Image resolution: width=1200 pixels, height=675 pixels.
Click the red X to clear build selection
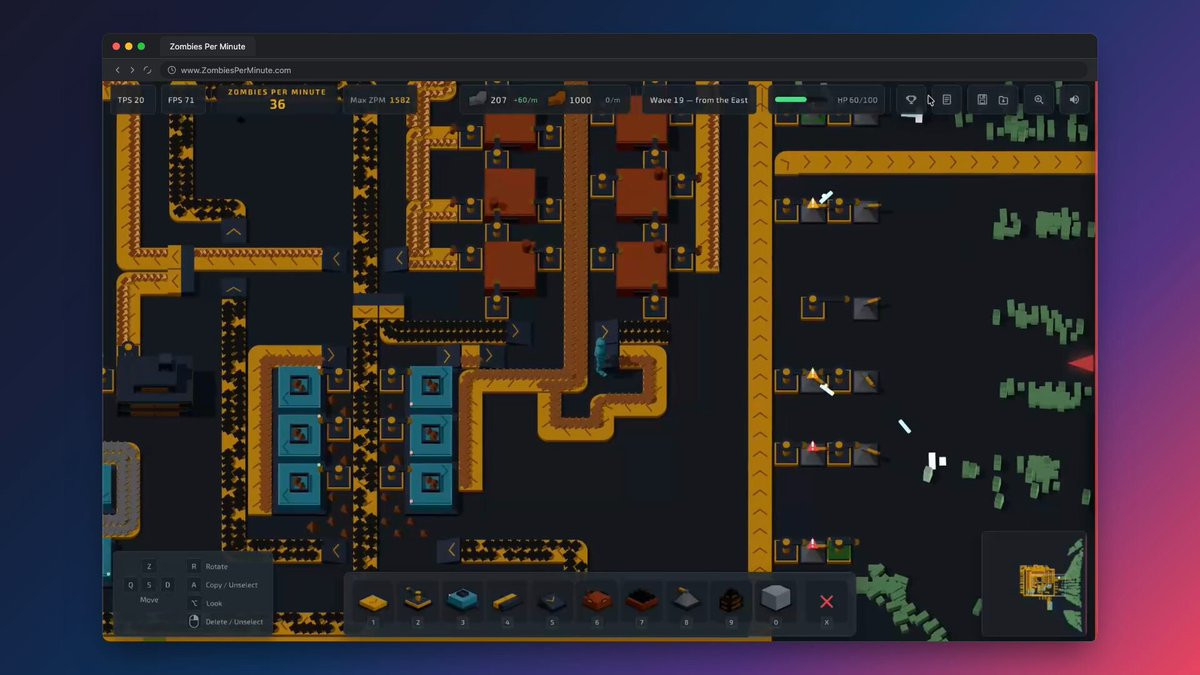(x=826, y=601)
